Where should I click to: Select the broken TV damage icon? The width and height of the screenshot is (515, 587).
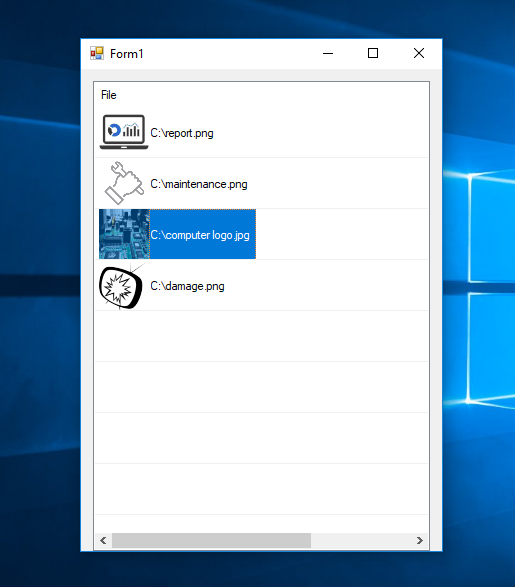pyautogui.click(x=122, y=286)
